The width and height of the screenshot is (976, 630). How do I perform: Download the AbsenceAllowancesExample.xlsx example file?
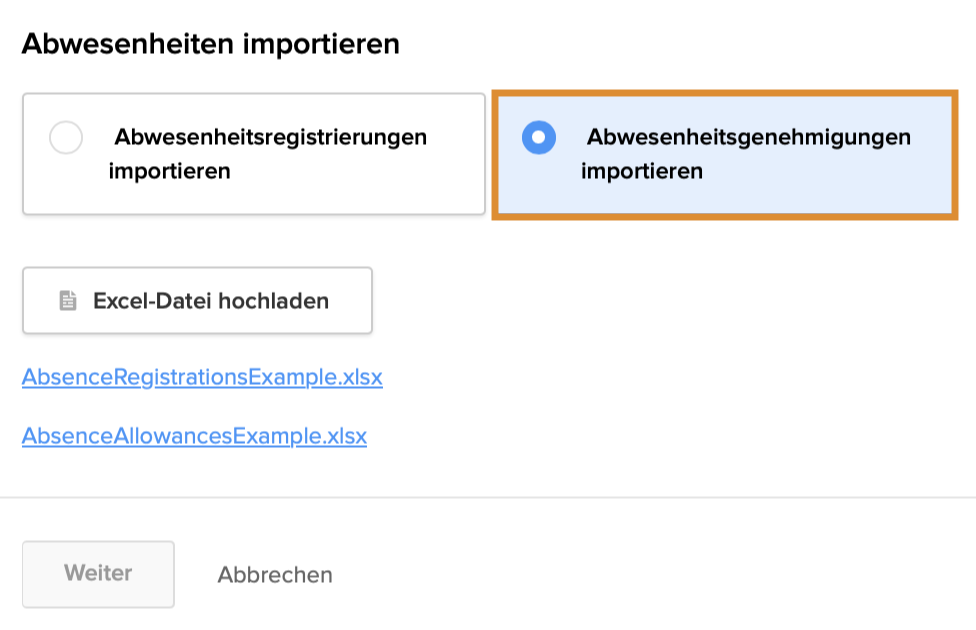(x=194, y=436)
